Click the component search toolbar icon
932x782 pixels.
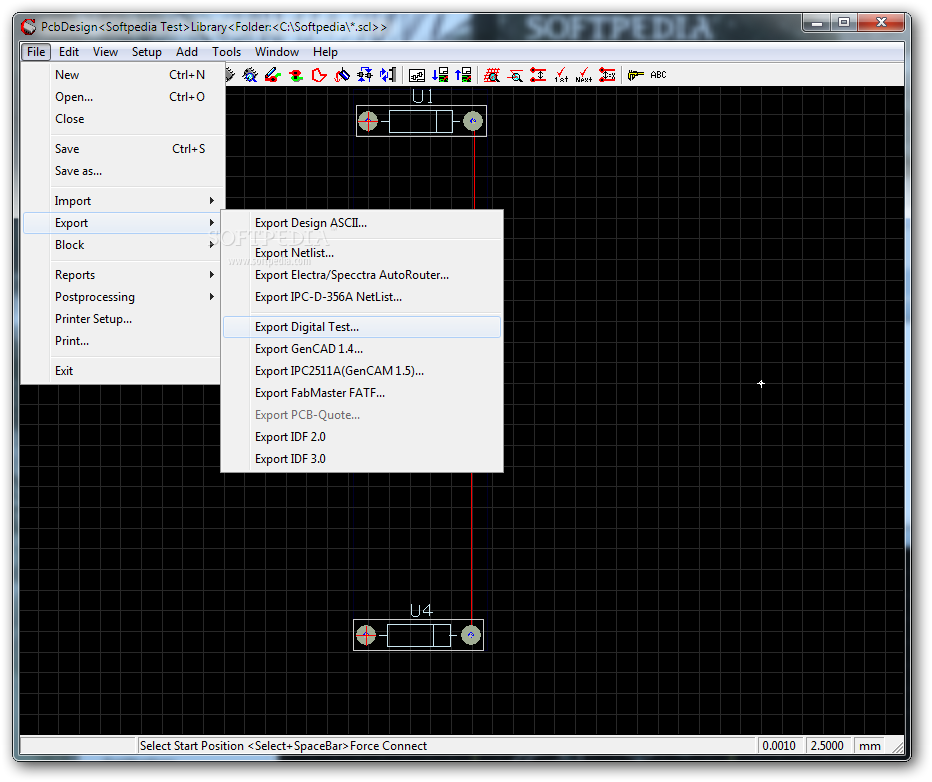click(x=250, y=75)
